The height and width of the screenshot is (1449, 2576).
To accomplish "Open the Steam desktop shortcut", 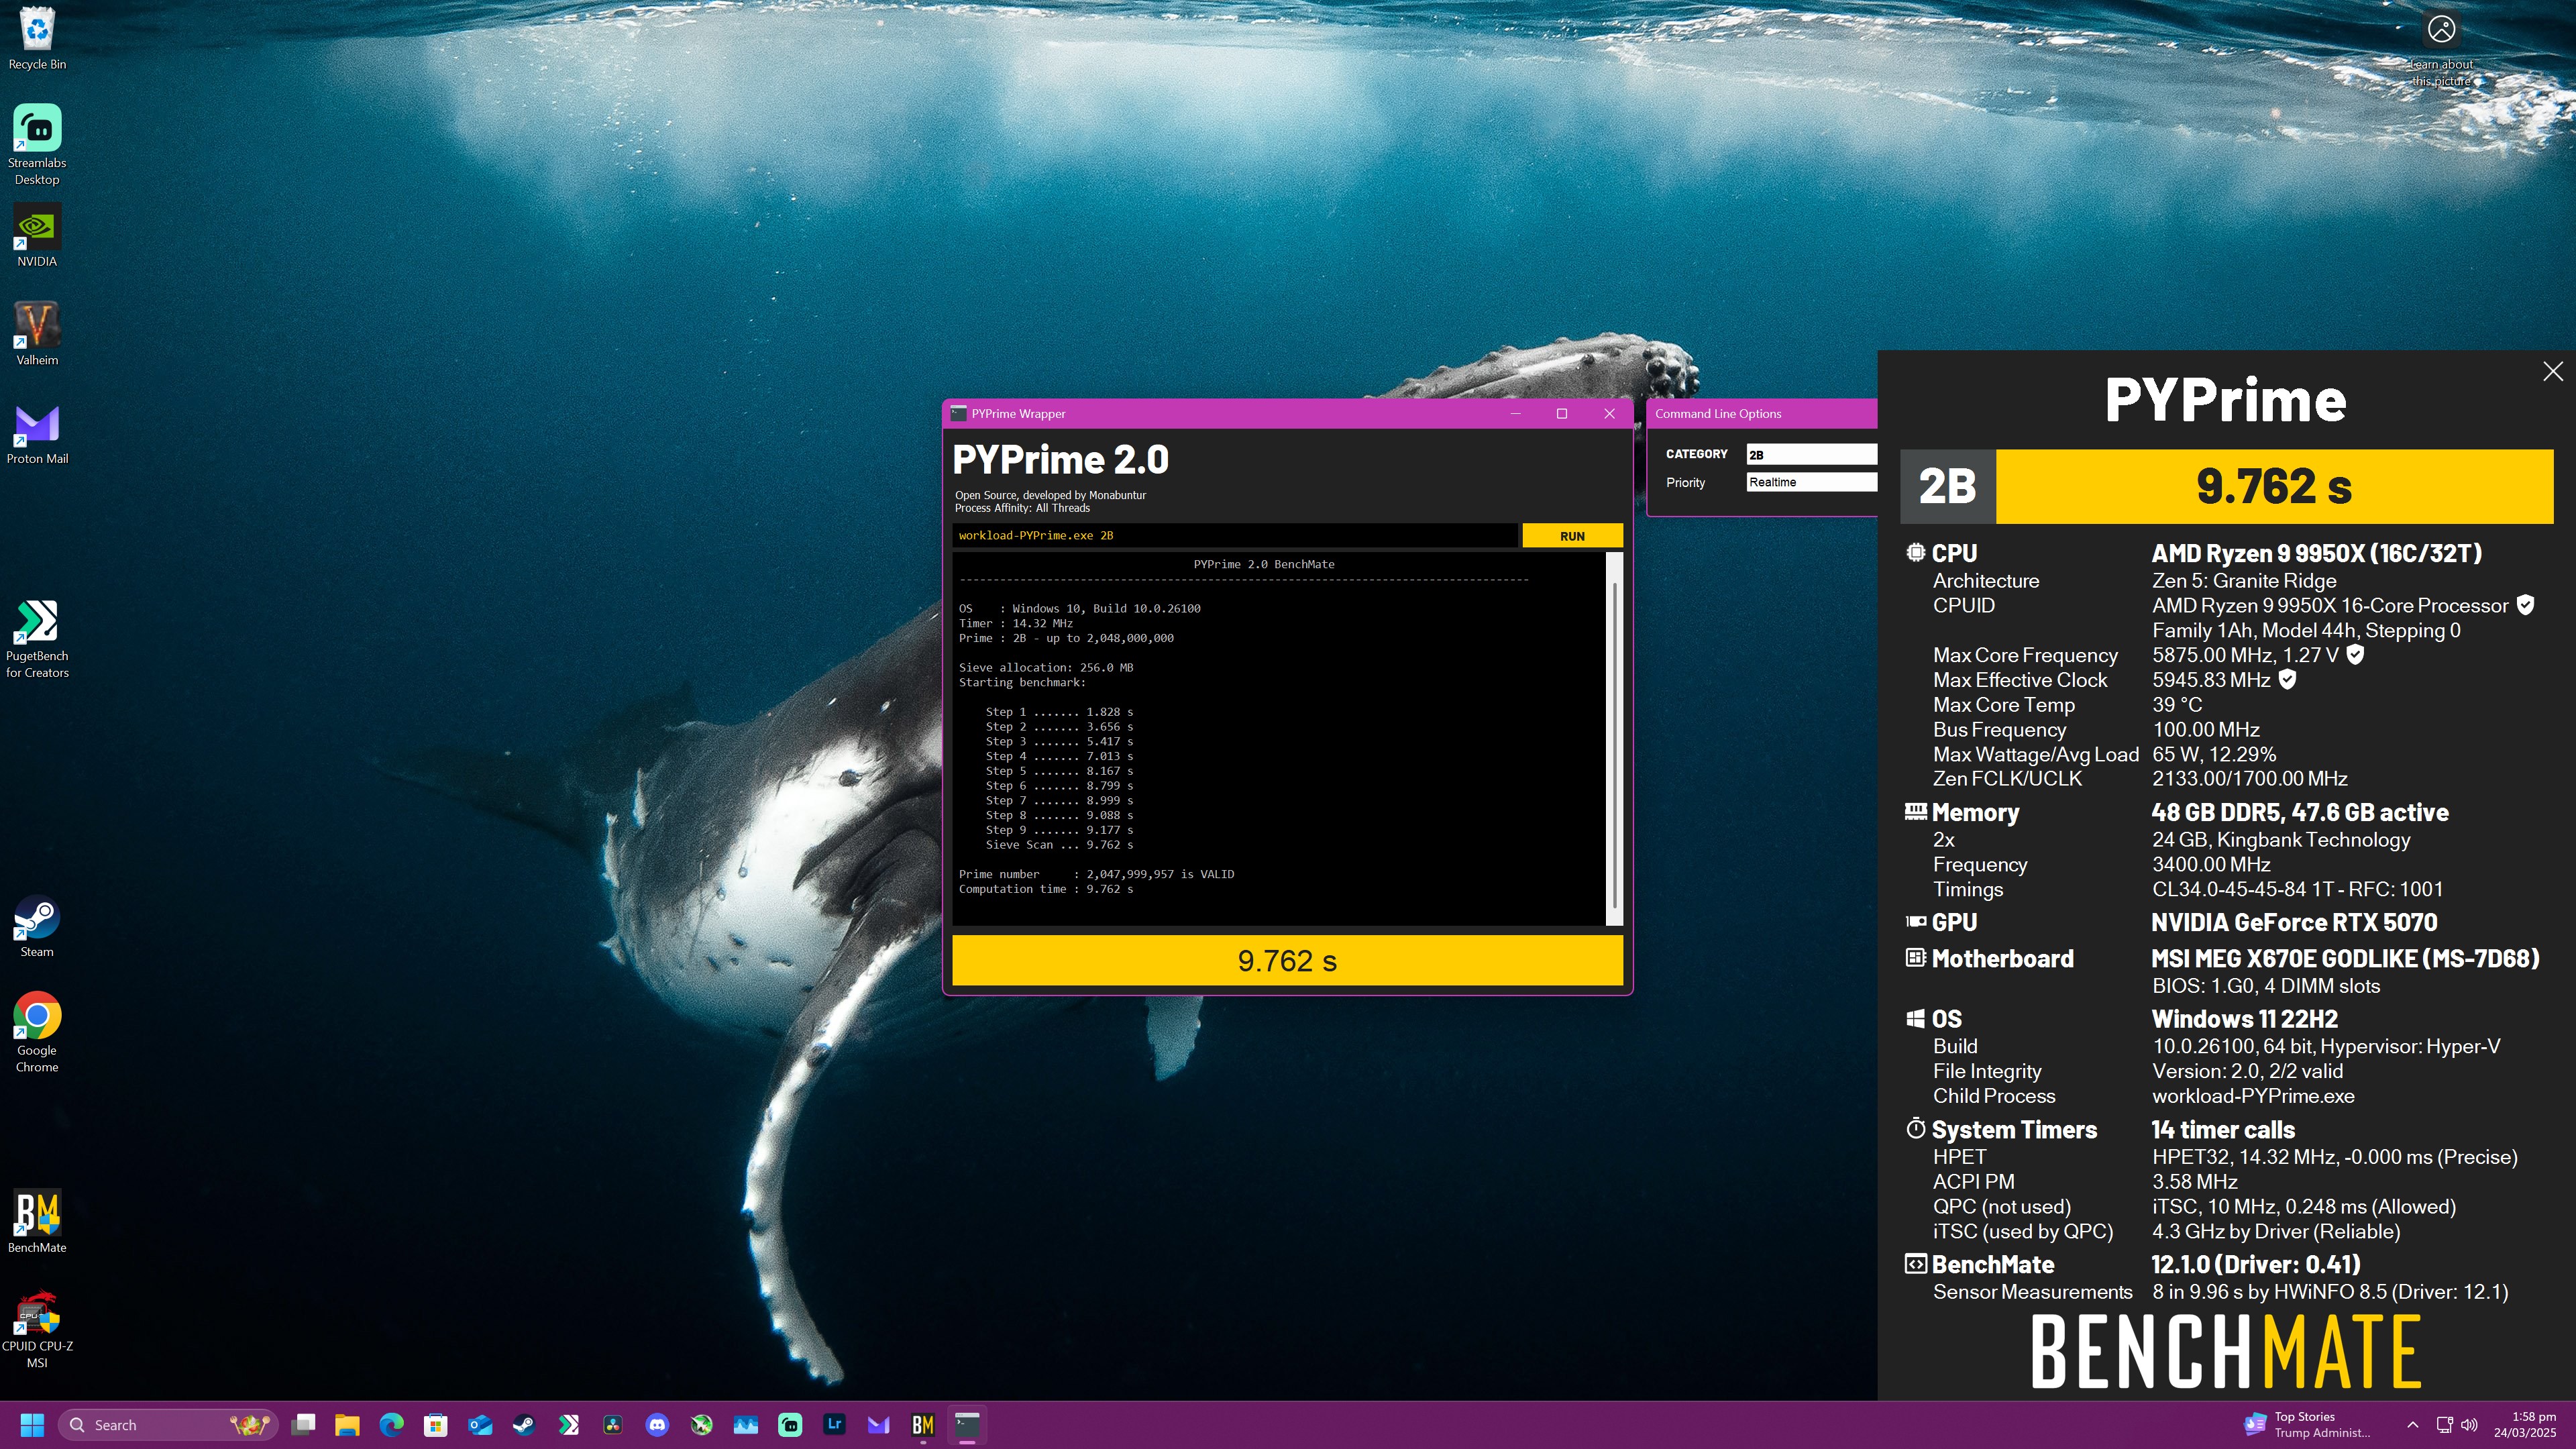I will (x=37, y=926).
